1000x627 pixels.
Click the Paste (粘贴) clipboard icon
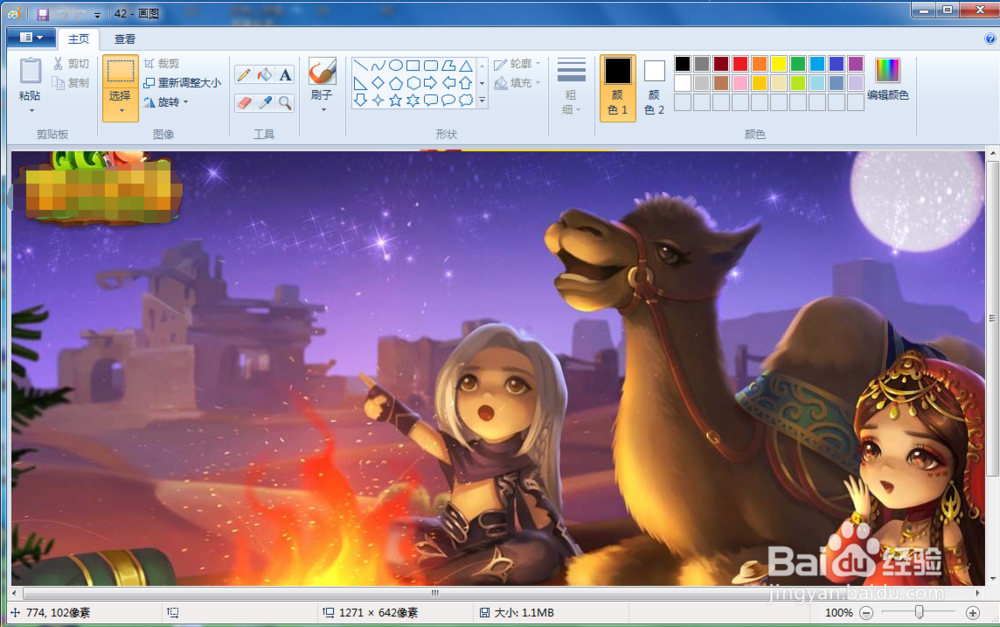(x=30, y=71)
